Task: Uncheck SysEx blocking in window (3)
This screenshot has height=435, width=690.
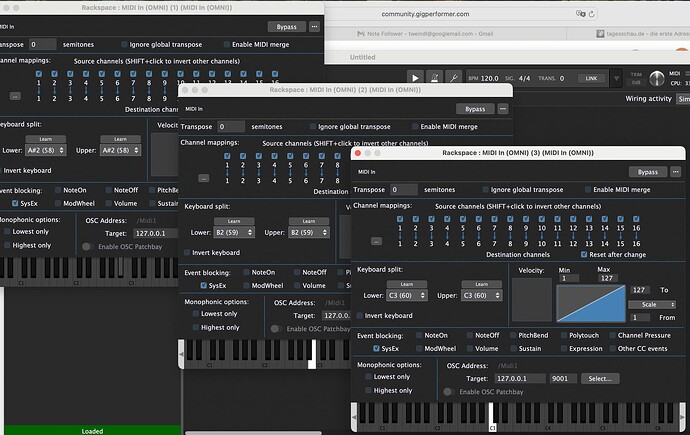Action: (376, 348)
